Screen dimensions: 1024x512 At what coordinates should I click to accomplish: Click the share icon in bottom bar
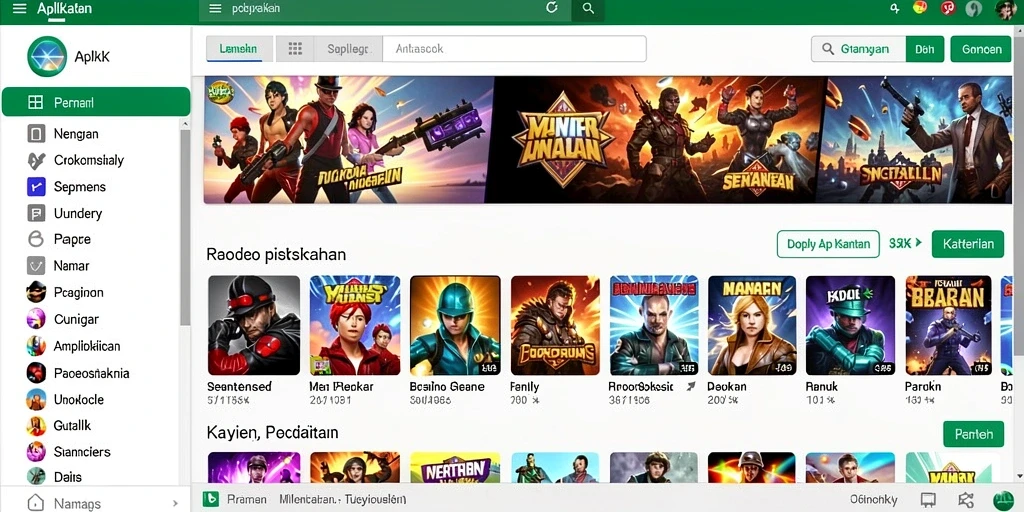coord(965,500)
